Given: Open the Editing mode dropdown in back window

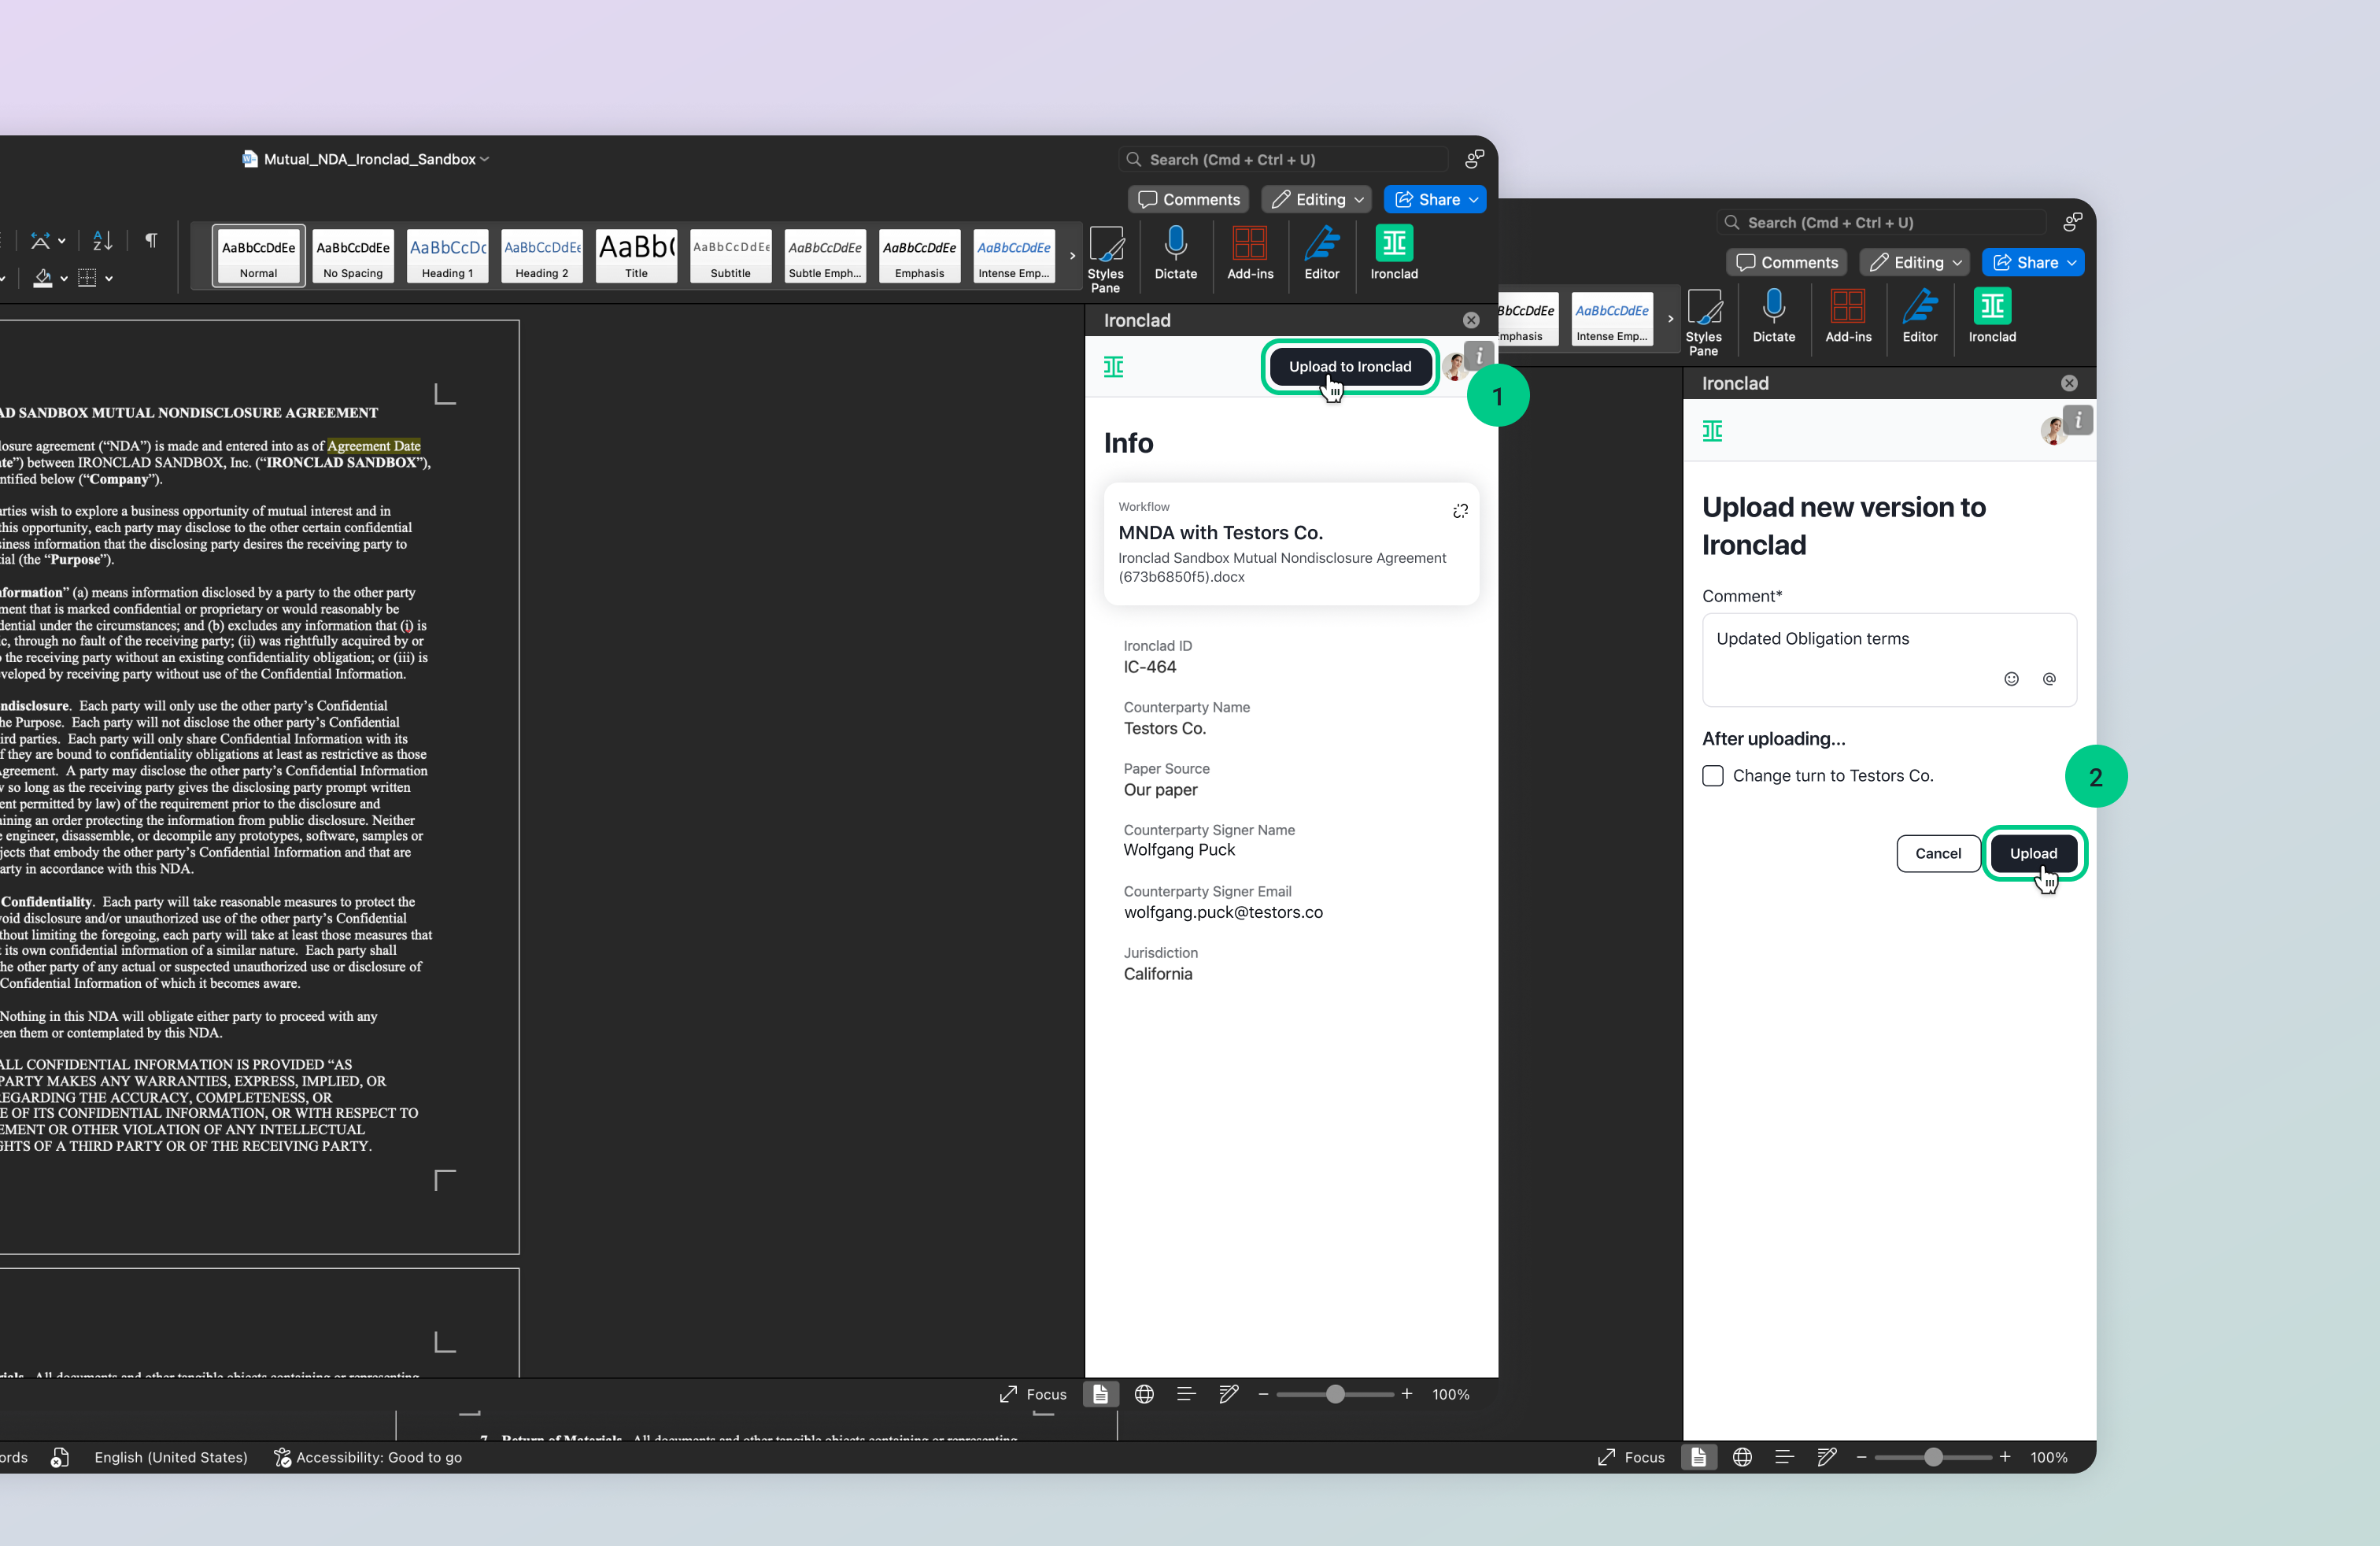Looking at the screenshot, I should point(1915,263).
